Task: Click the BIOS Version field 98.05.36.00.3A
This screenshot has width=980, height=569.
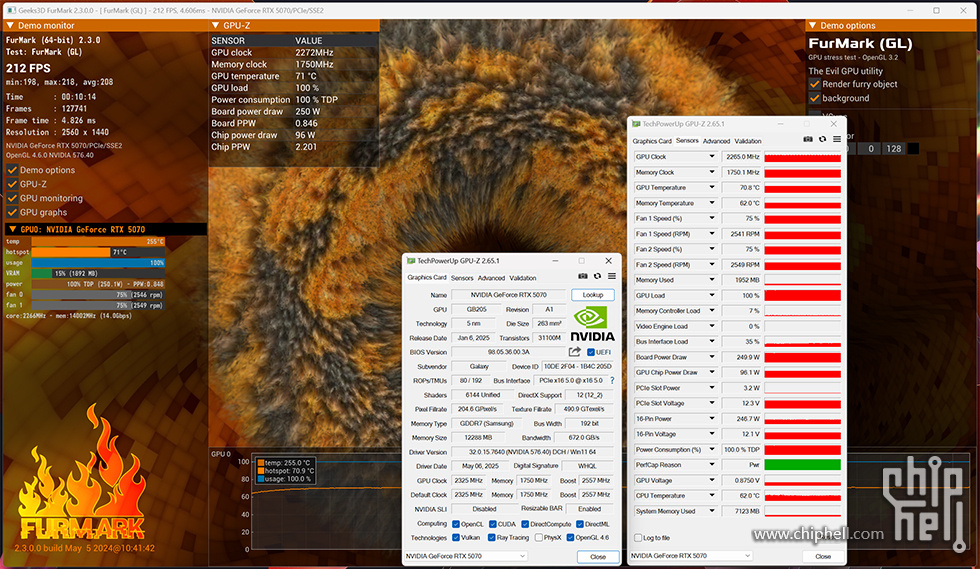Action: [509, 352]
